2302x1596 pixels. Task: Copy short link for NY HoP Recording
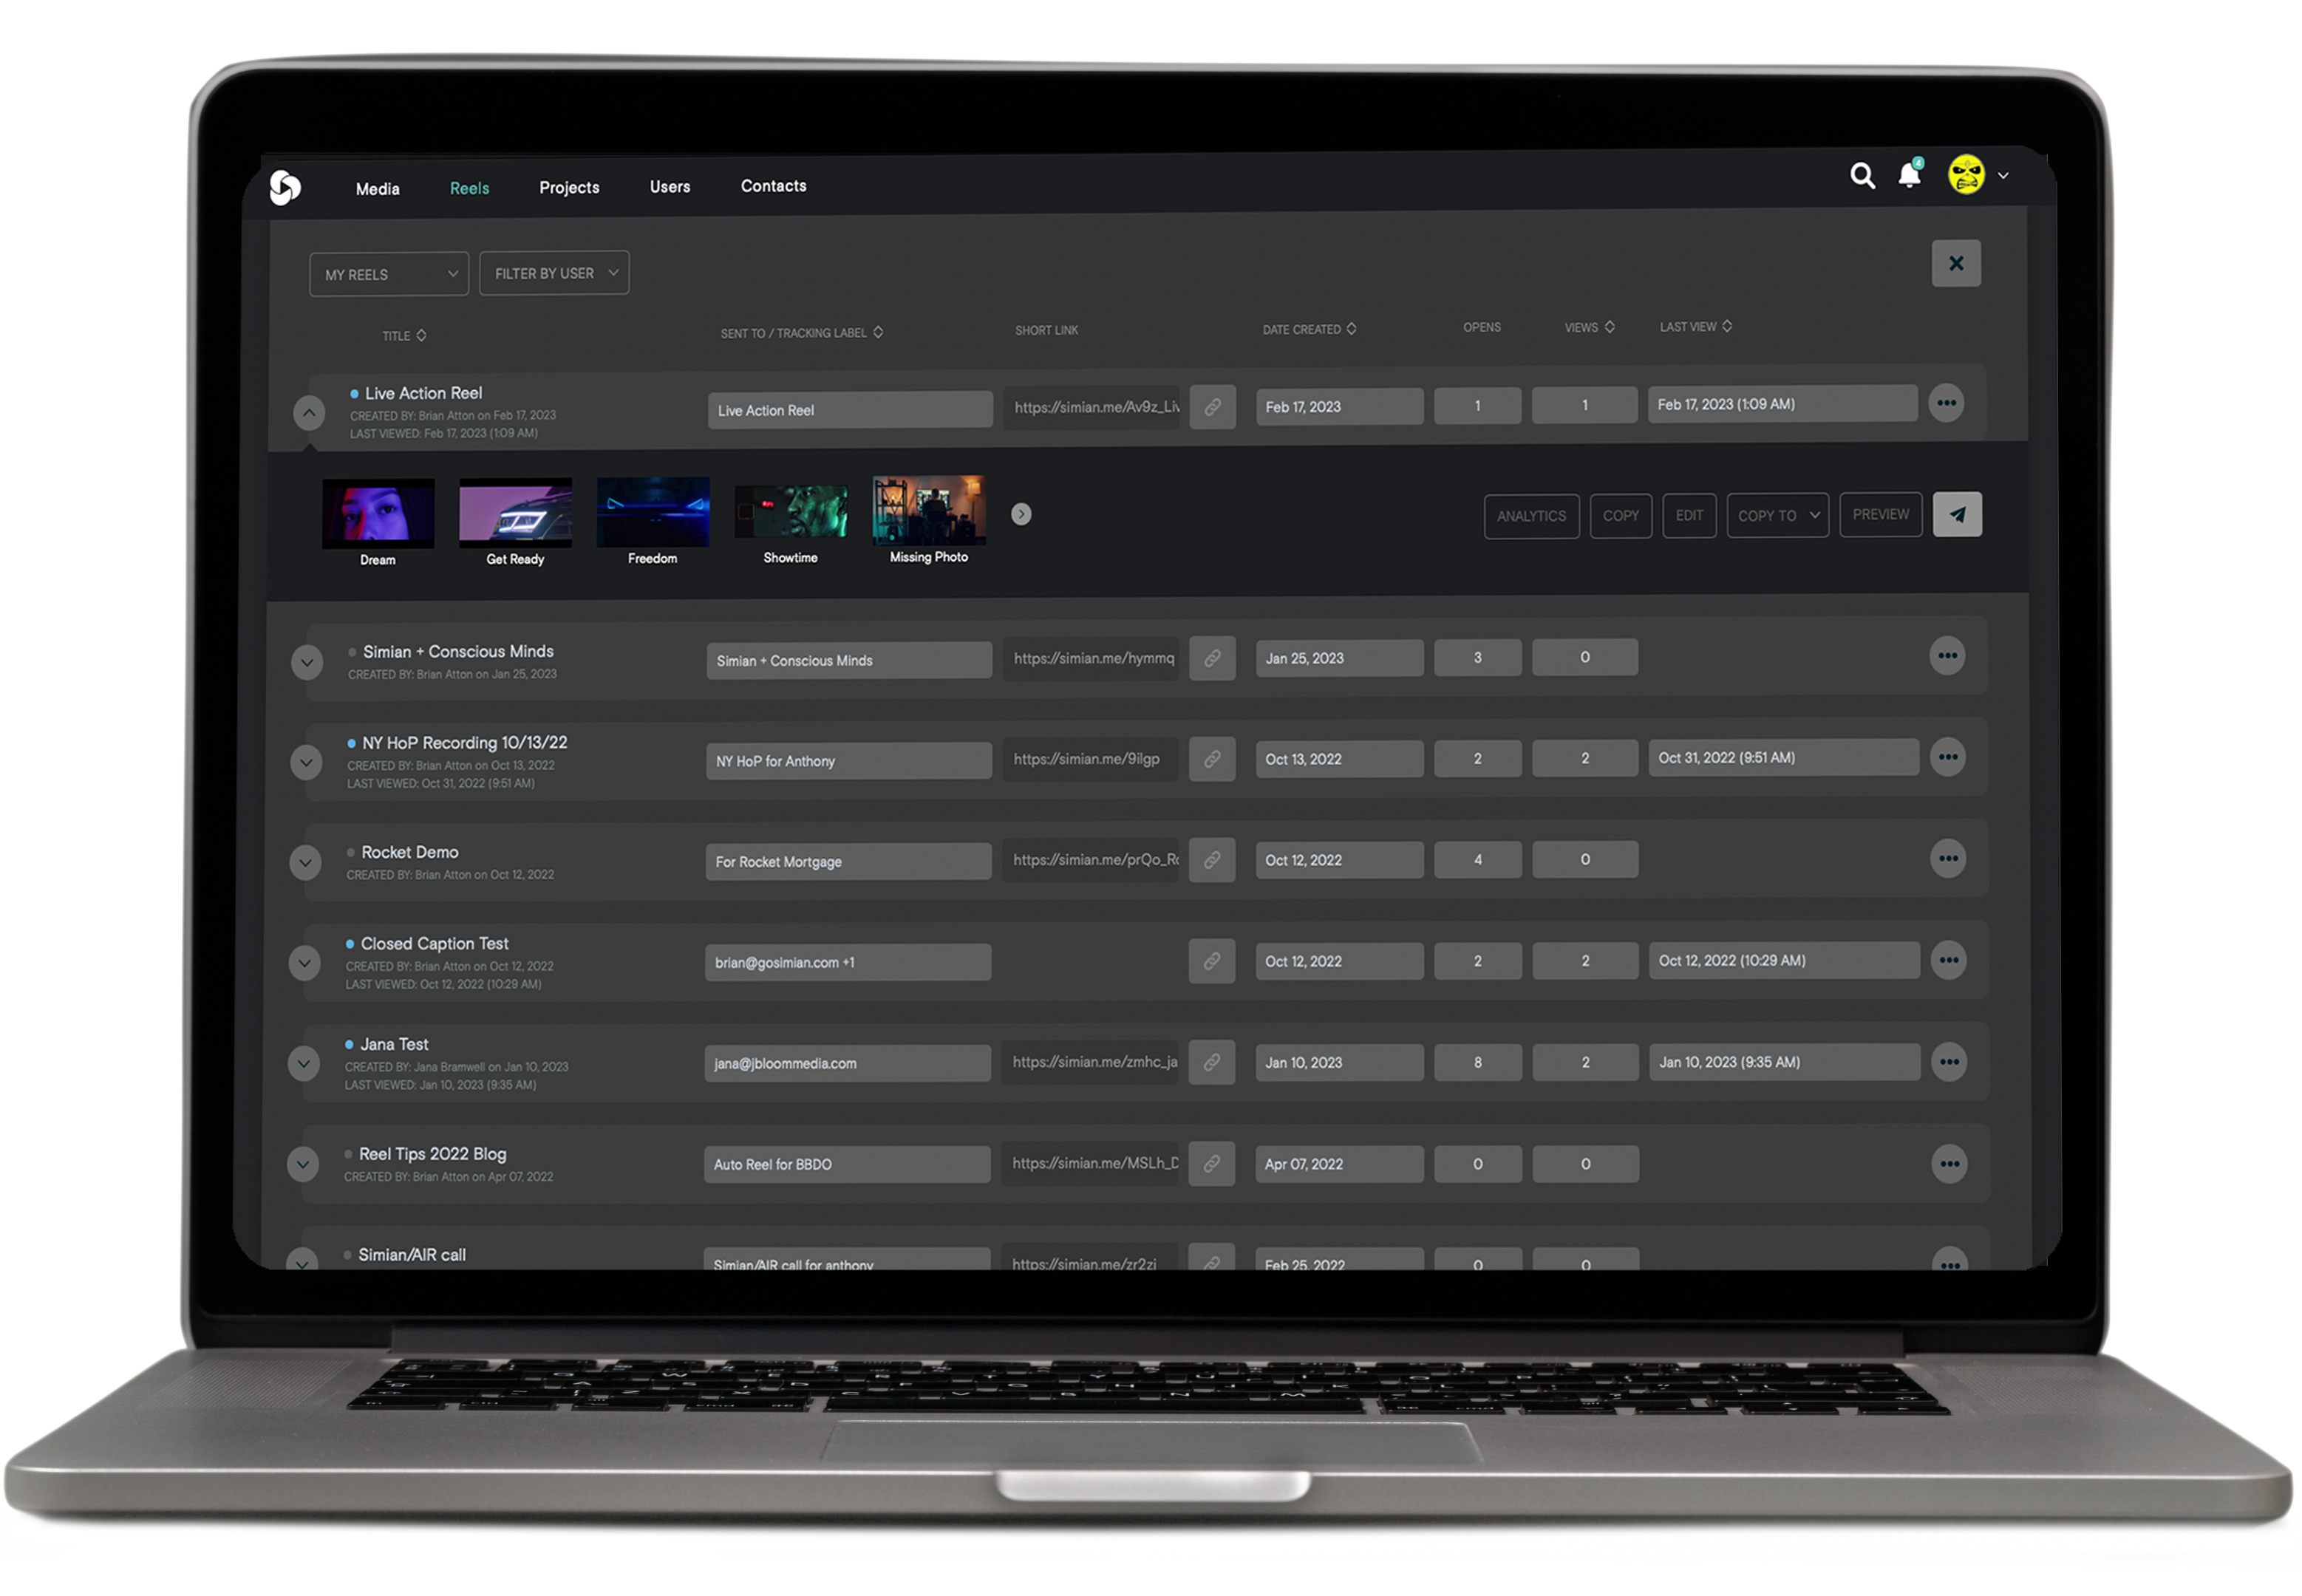click(x=1212, y=759)
